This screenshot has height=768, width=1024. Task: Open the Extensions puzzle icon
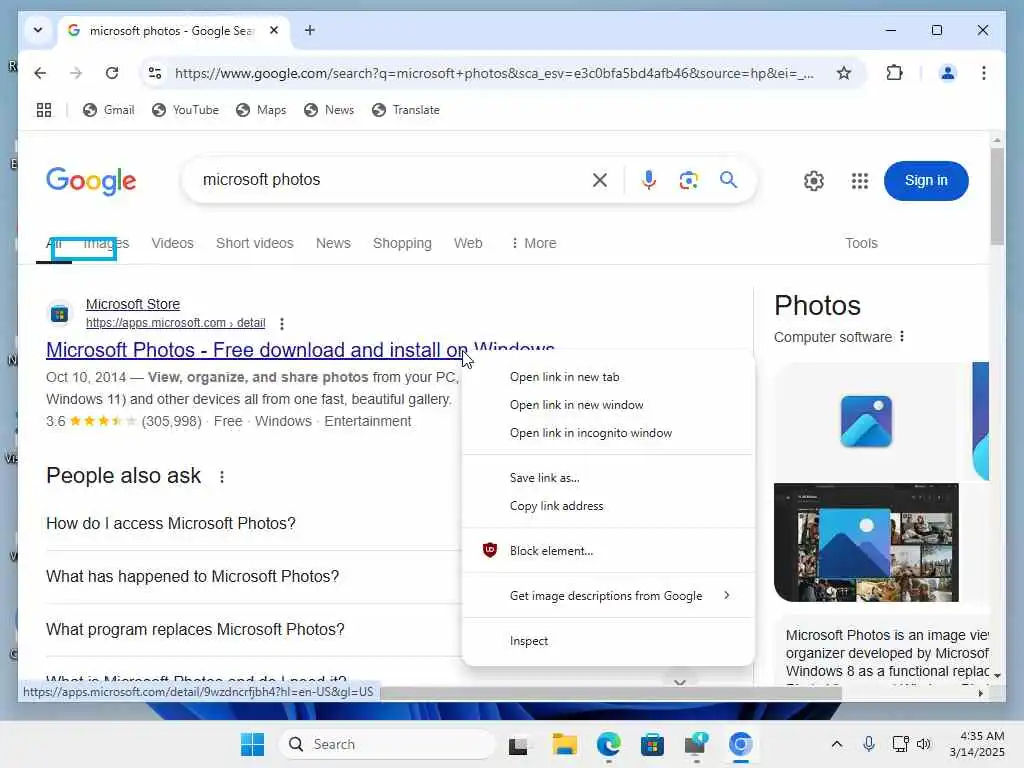(x=894, y=73)
